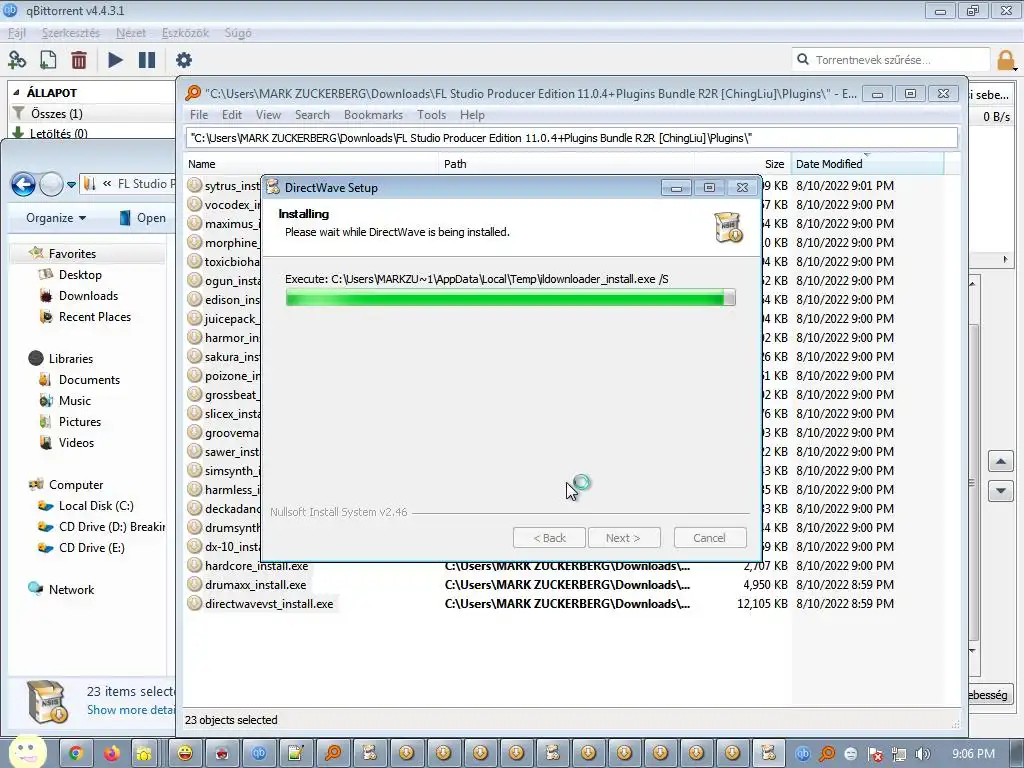Viewport: 1024px width, 768px height.
Task: Open the Search menu
Action: click(312, 115)
